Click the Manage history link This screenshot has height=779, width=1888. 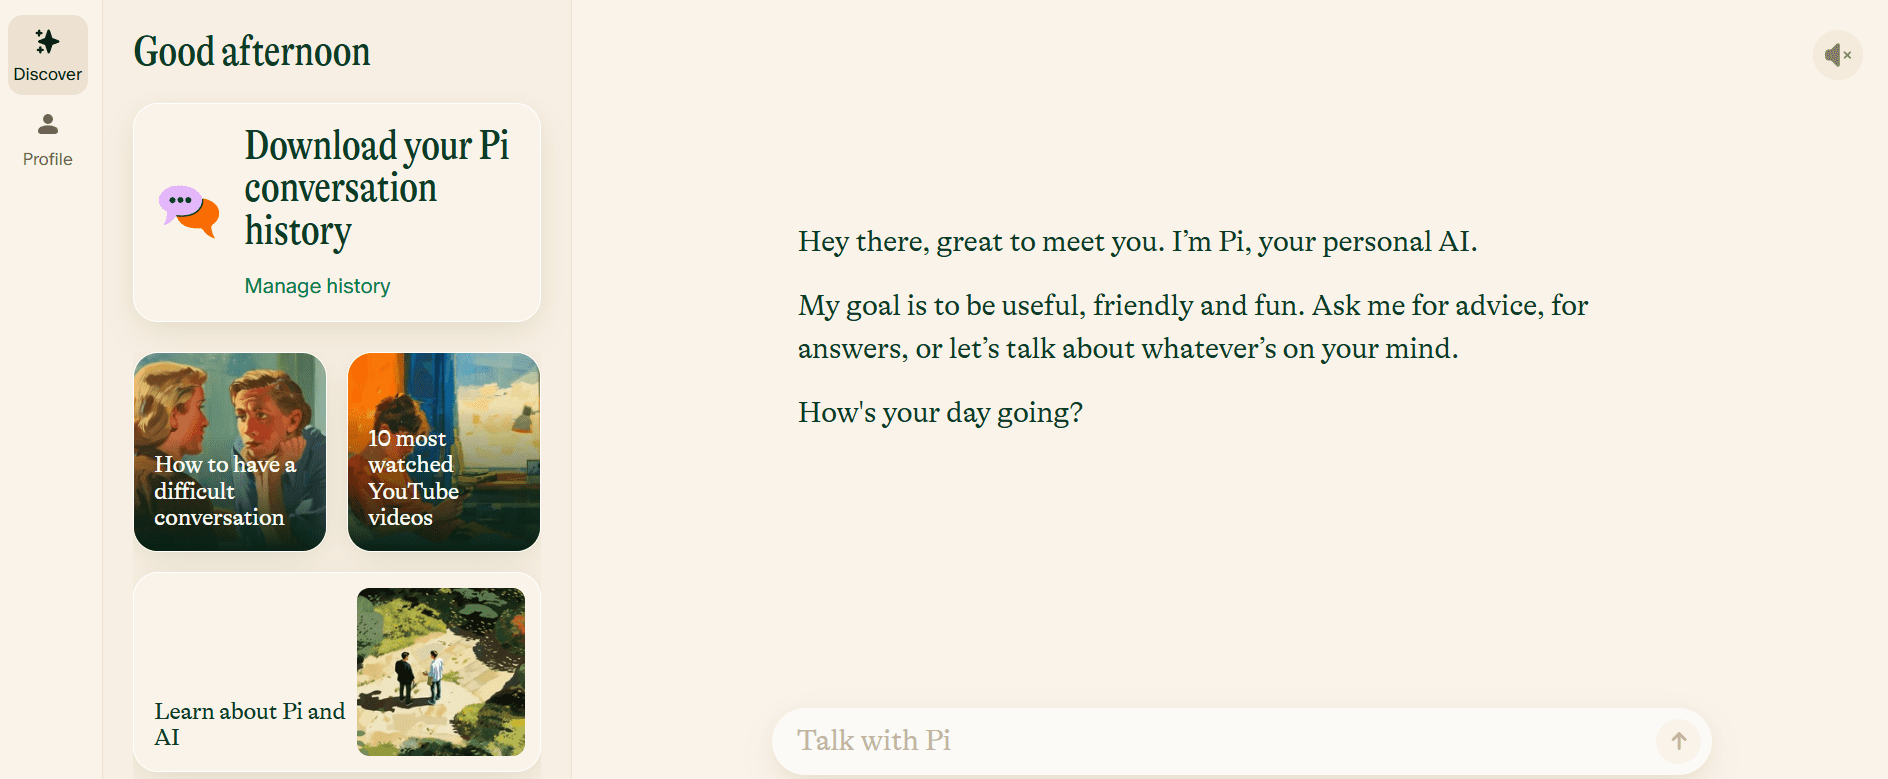[x=317, y=286]
